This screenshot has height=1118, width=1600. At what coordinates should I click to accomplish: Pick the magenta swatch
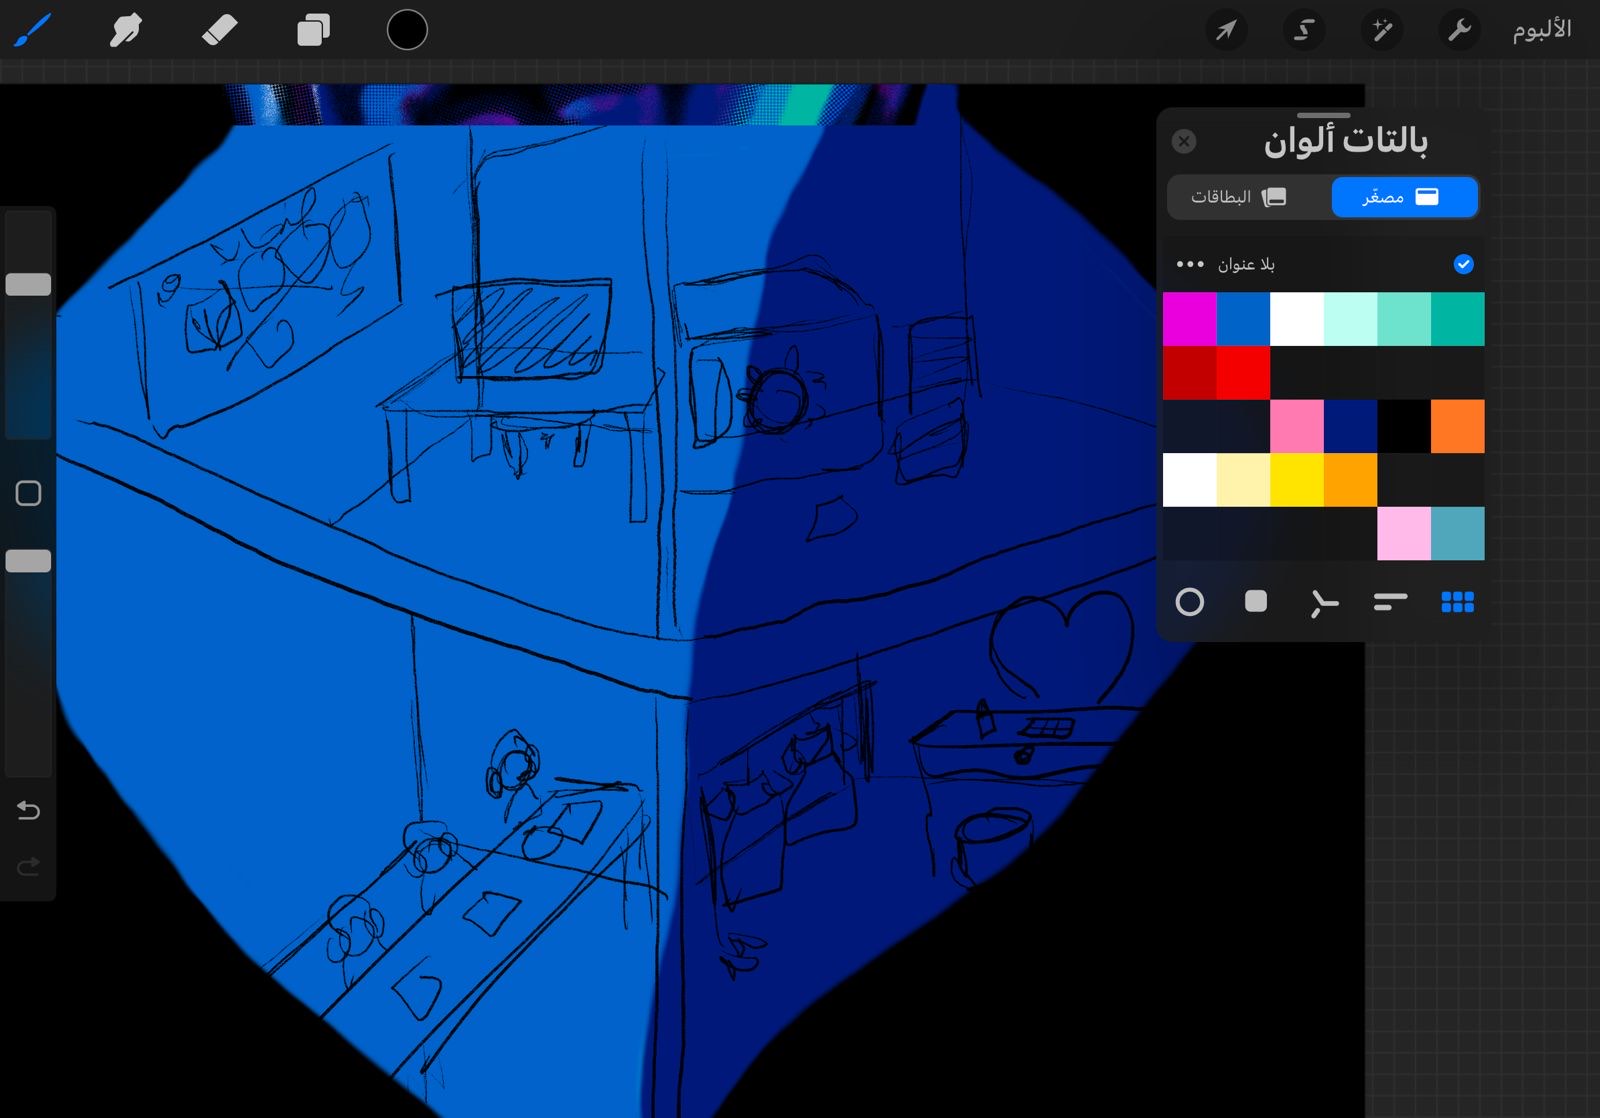tap(1190, 319)
